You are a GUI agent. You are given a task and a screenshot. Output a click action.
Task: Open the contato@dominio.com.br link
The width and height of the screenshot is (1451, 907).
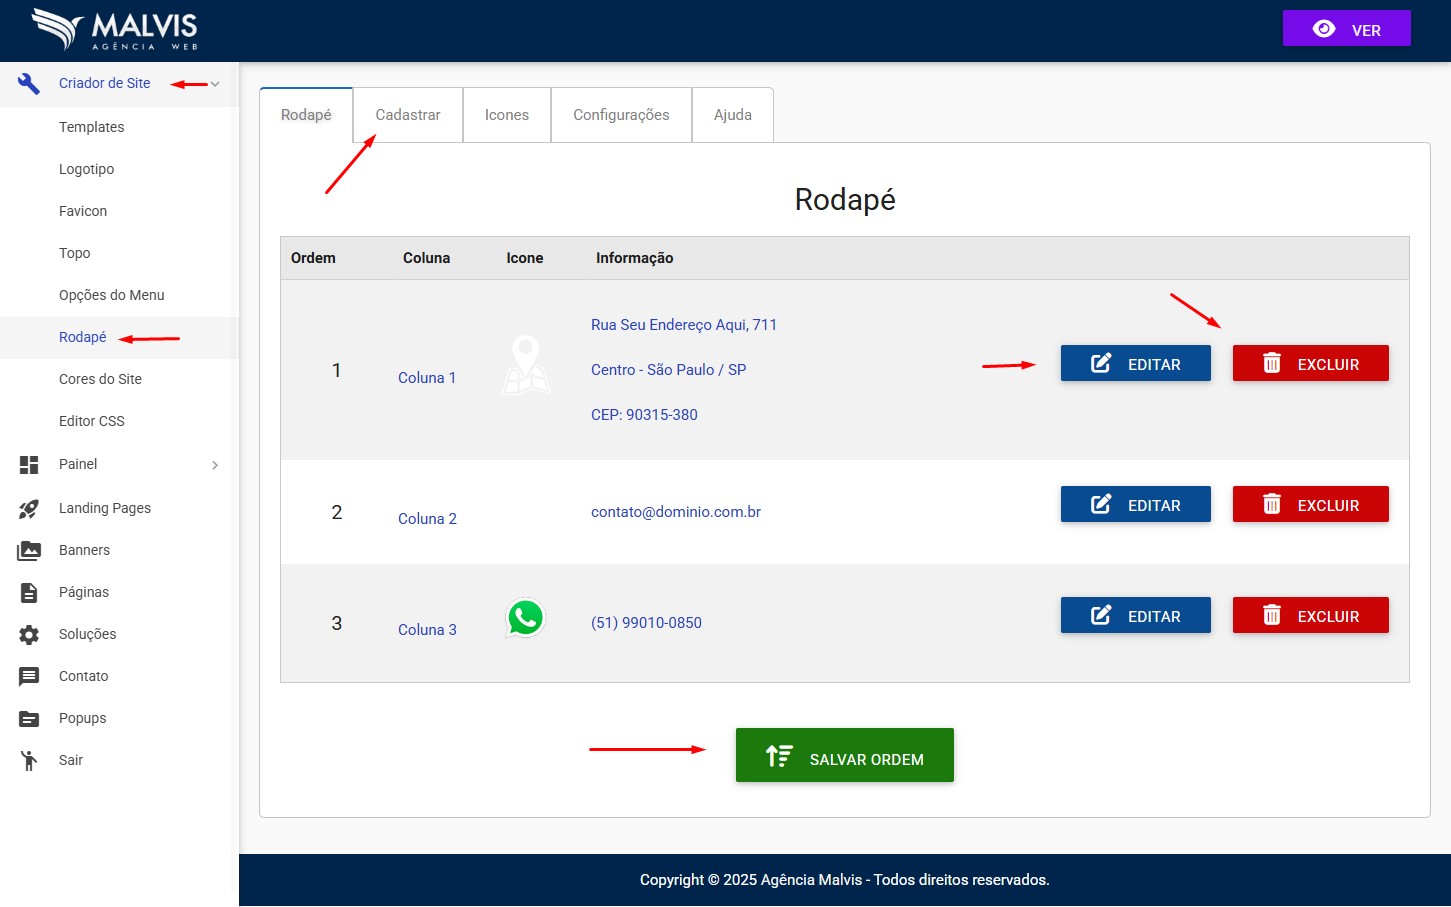click(x=676, y=512)
